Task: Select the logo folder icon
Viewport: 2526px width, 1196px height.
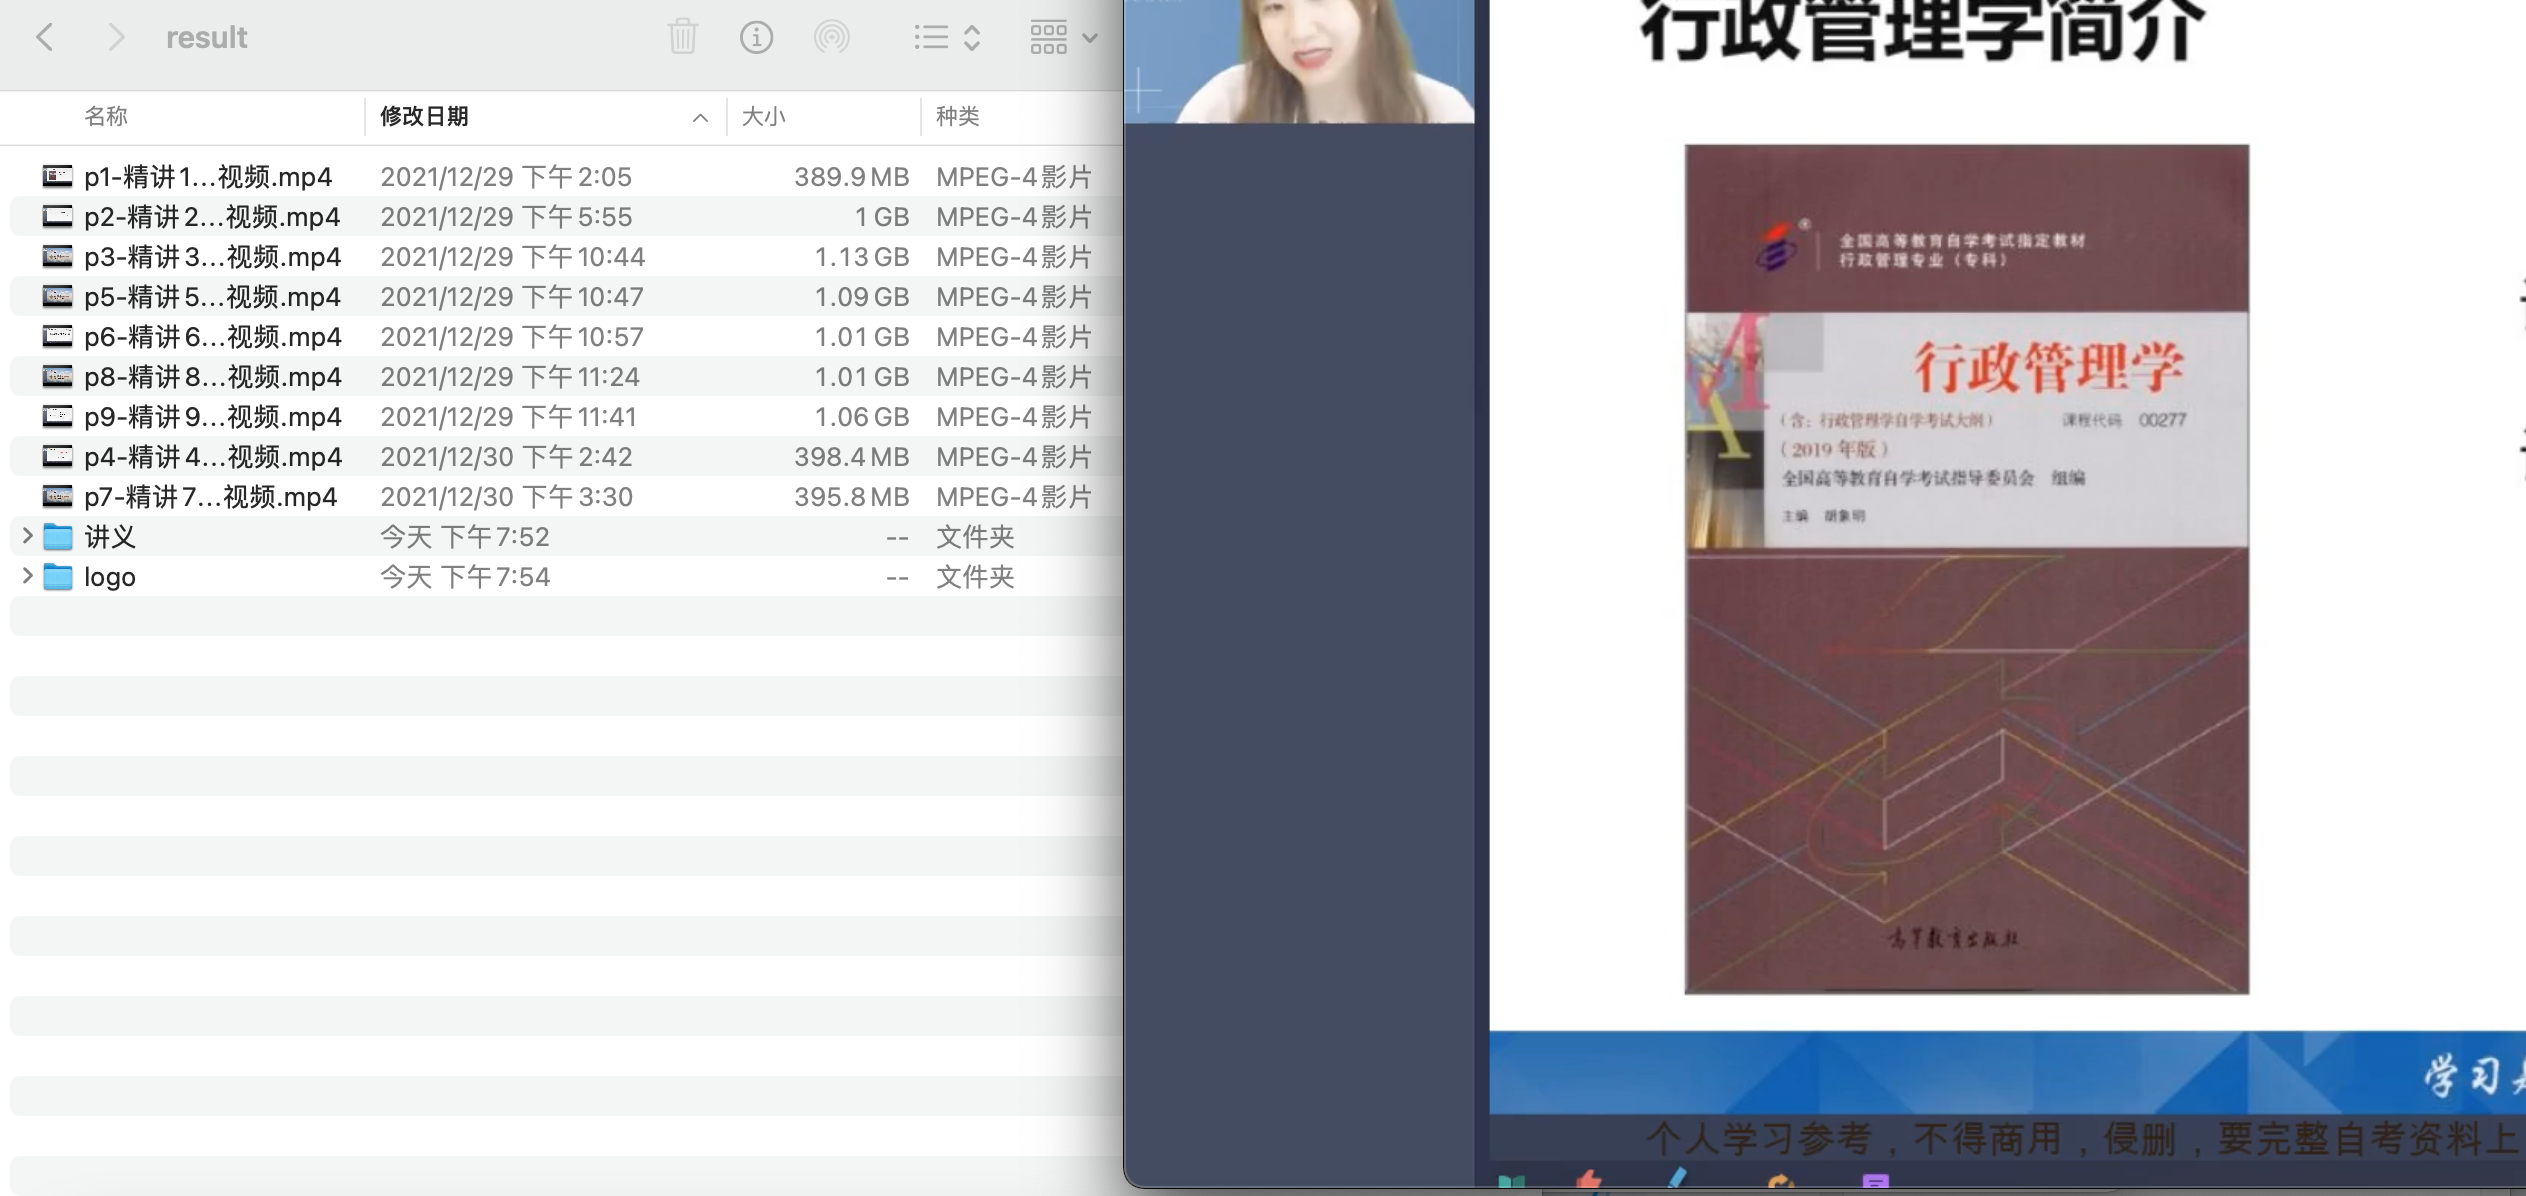Action: tap(58, 577)
